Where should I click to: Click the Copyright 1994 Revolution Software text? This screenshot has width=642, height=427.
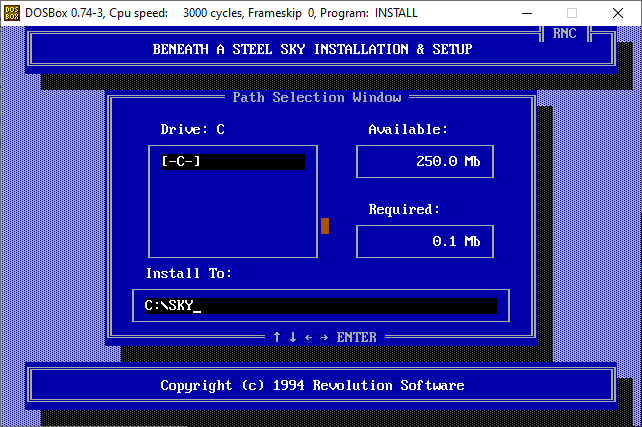click(312, 385)
